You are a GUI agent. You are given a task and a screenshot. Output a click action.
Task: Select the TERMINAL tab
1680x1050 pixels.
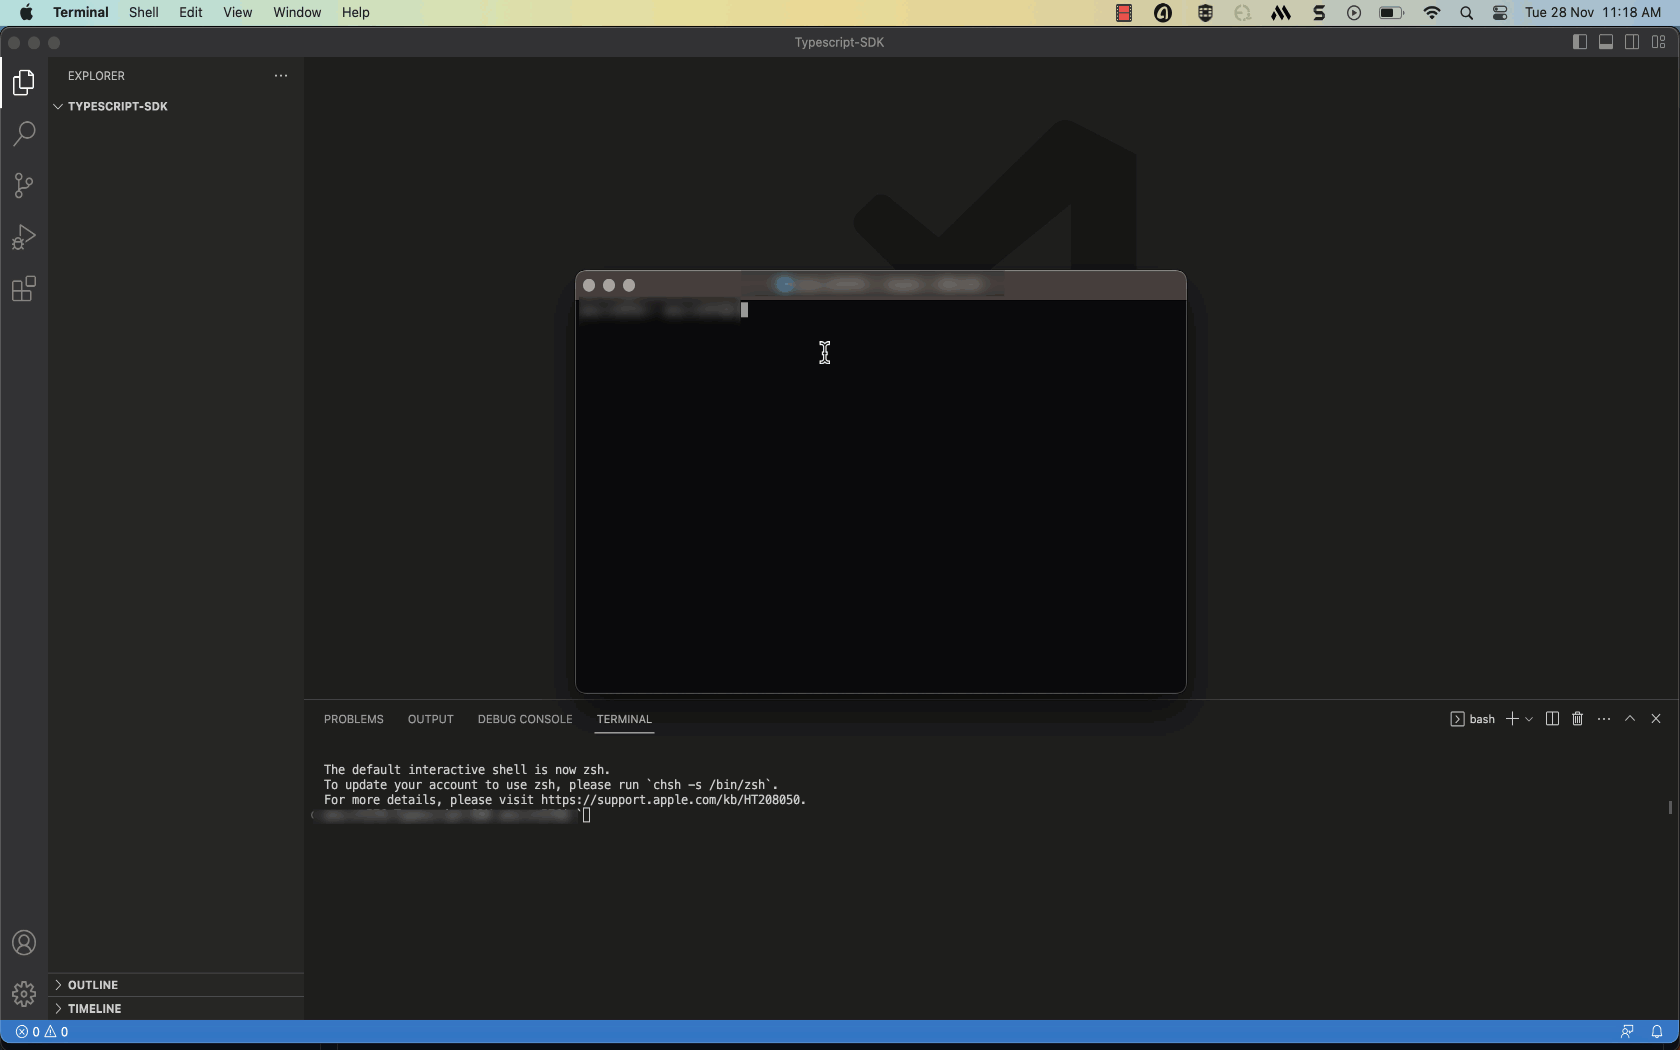click(x=624, y=719)
